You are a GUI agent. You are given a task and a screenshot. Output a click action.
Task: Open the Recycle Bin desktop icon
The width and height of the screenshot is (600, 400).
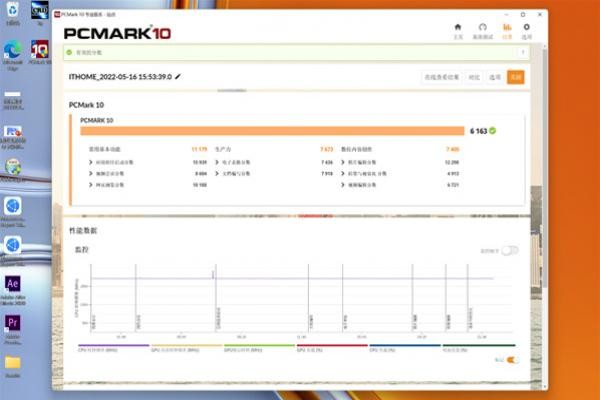click(13, 14)
